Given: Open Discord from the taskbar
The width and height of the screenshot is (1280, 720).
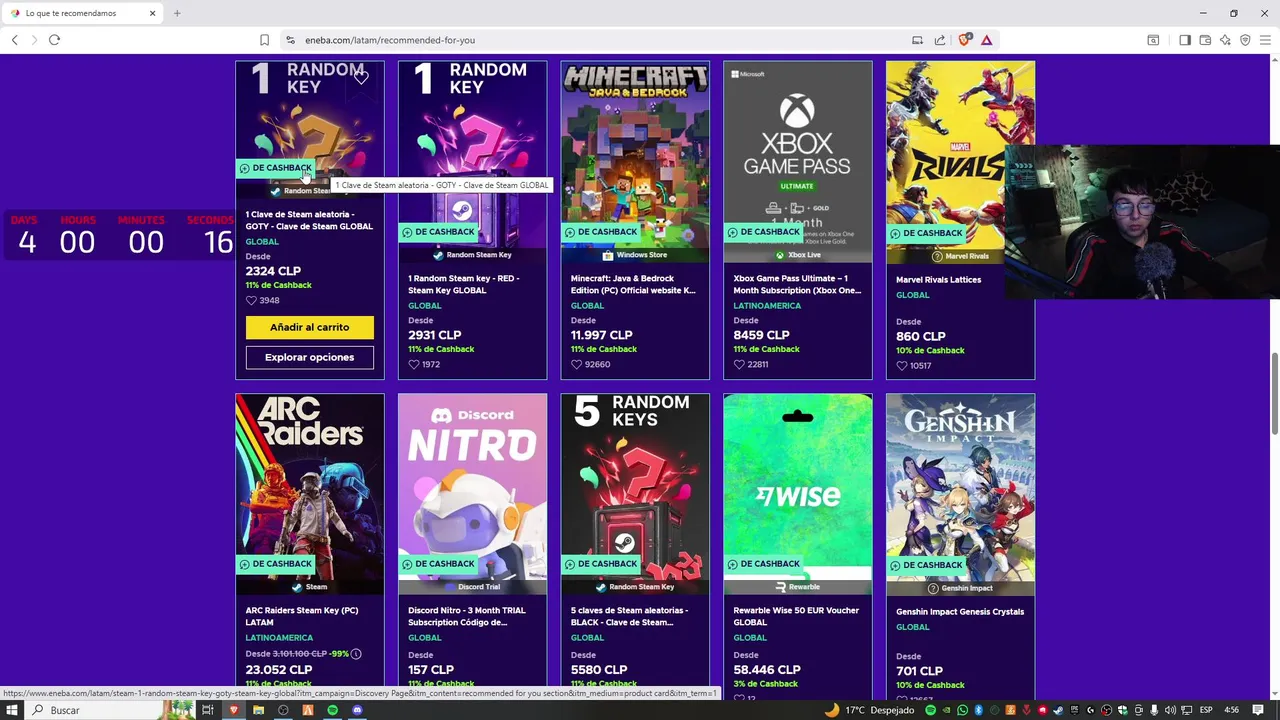Looking at the screenshot, I should click(357, 710).
